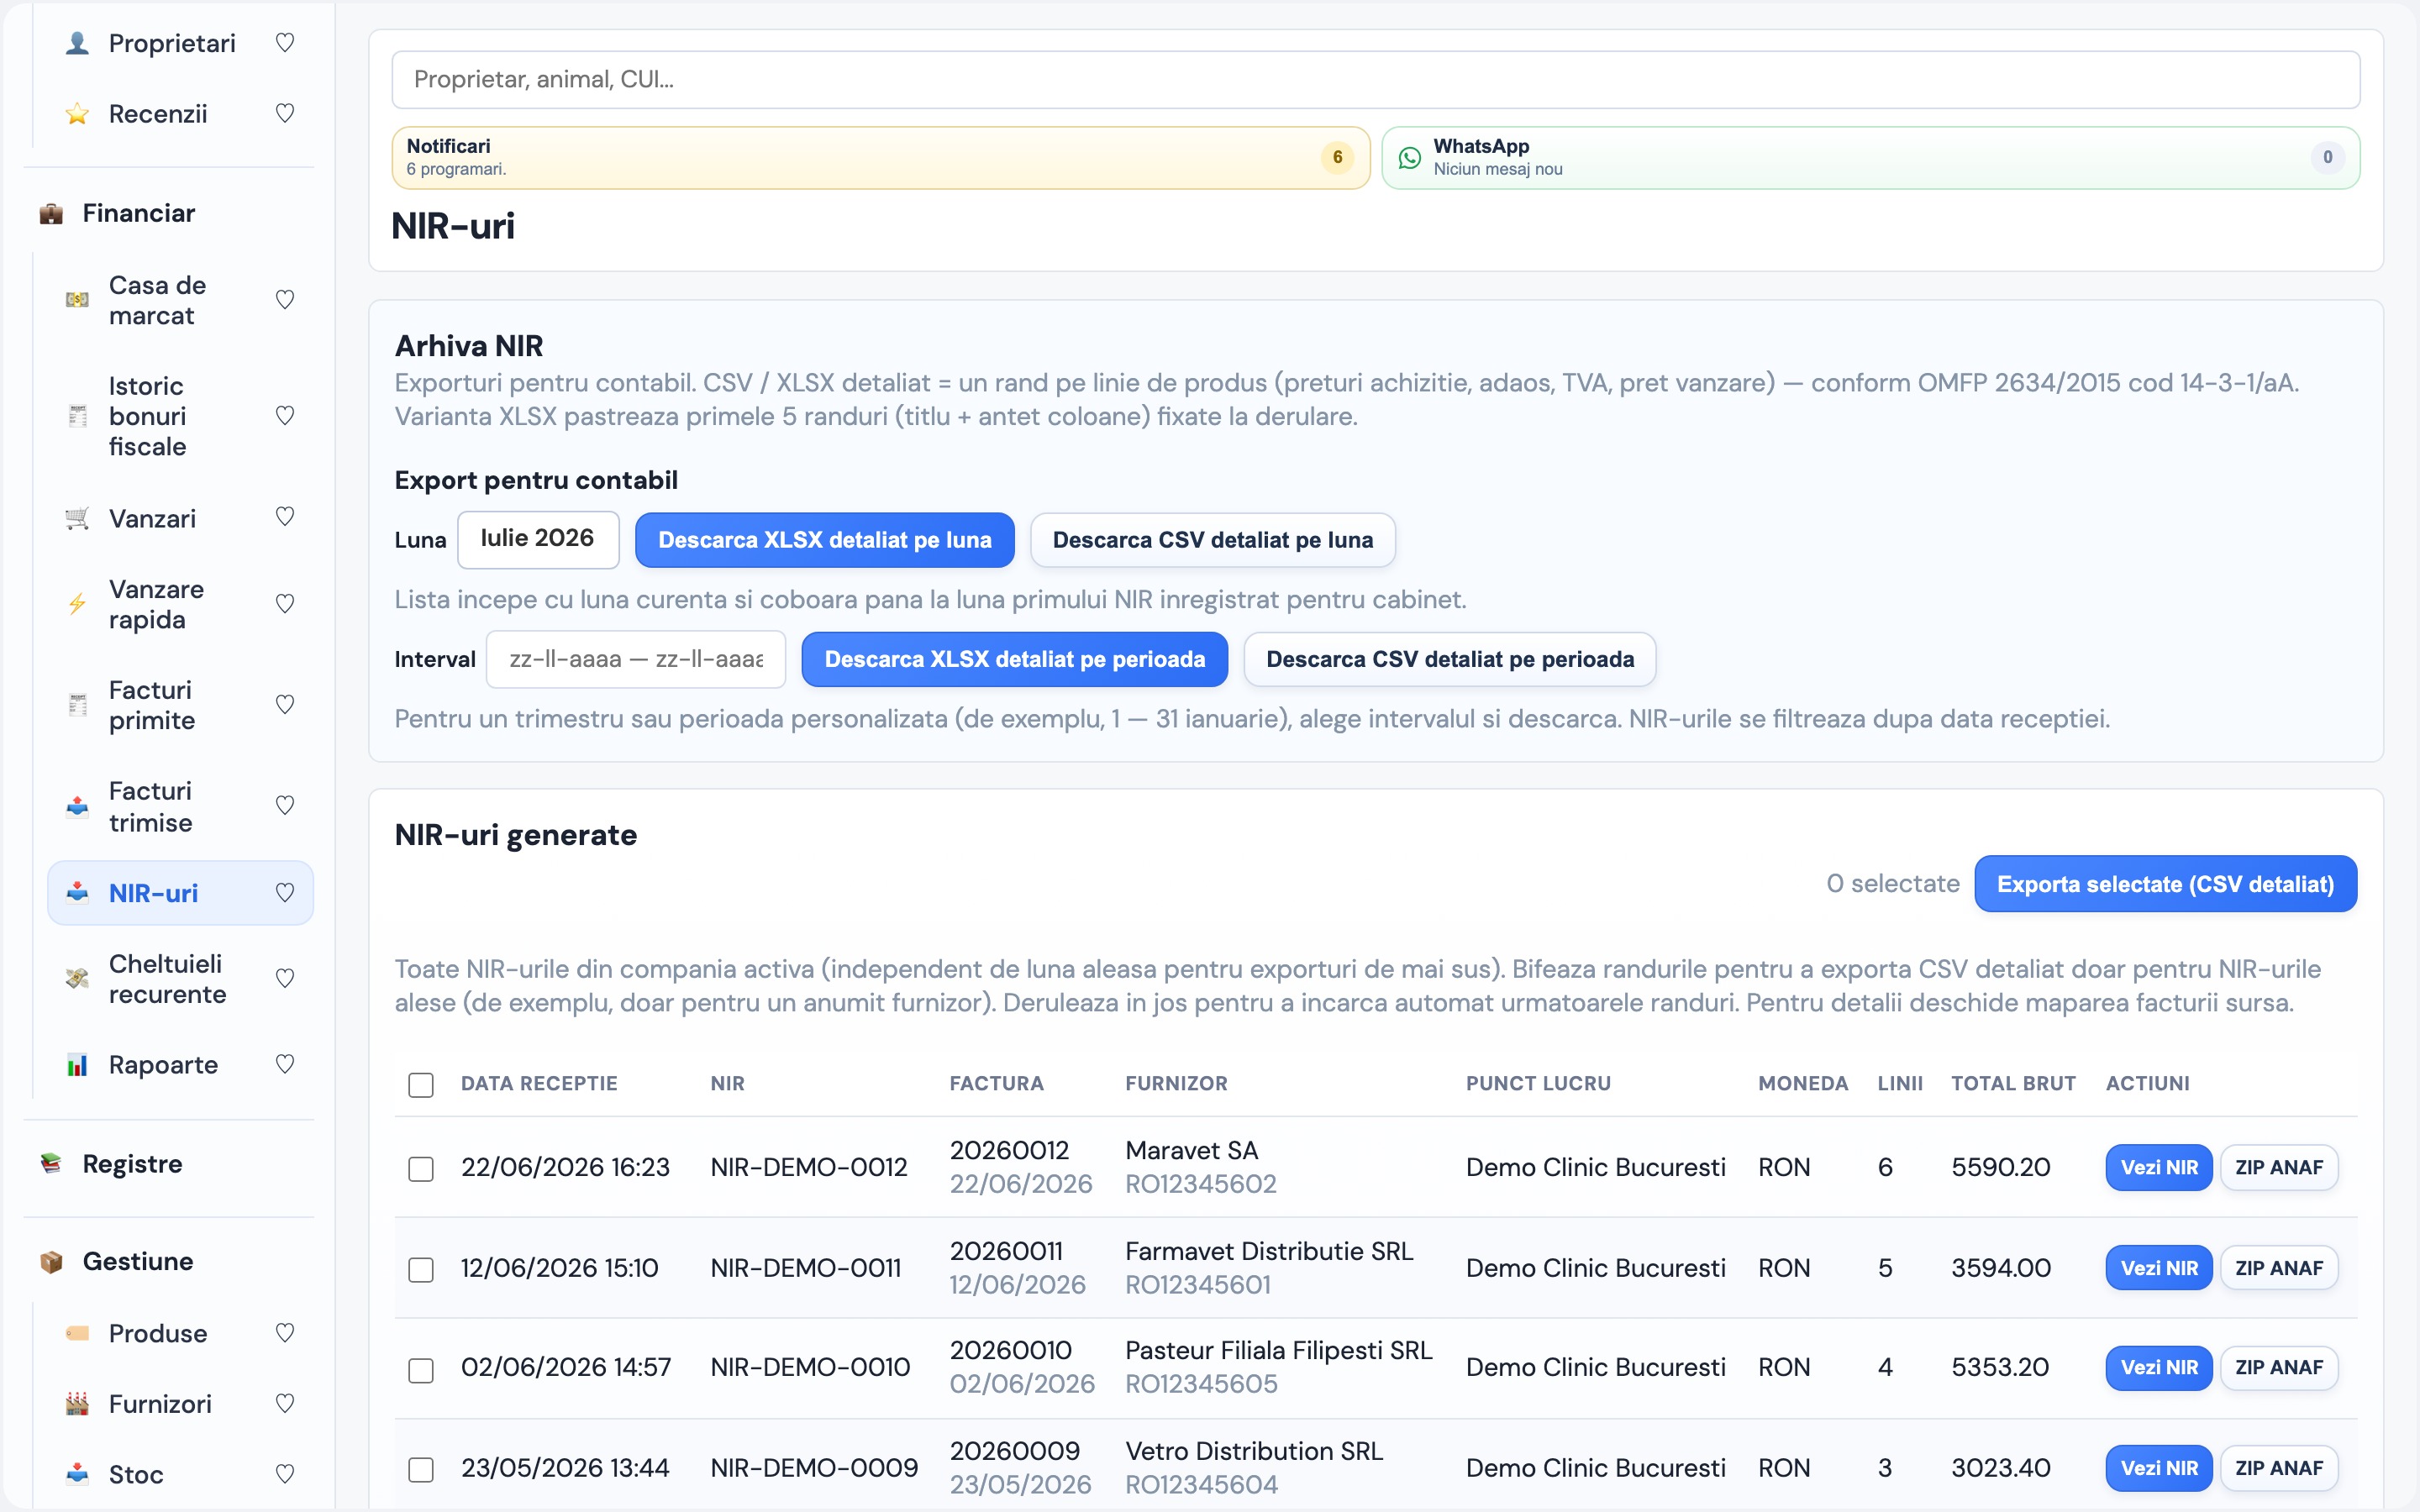Go to Cheltuieli recurente menu item
This screenshot has height=1512, width=2420.
(x=167, y=979)
